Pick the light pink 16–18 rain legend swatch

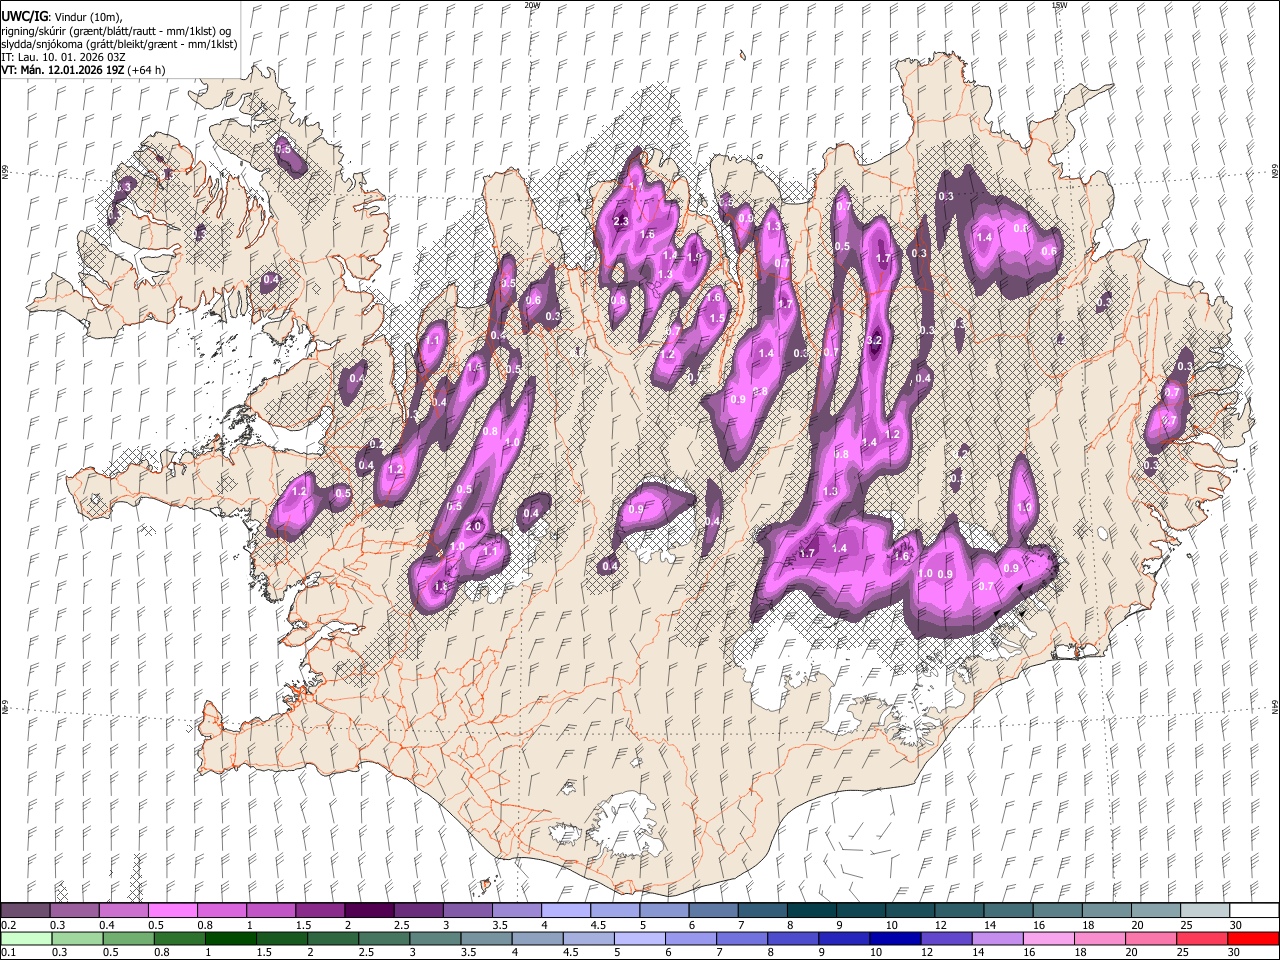[x=1049, y=938]
